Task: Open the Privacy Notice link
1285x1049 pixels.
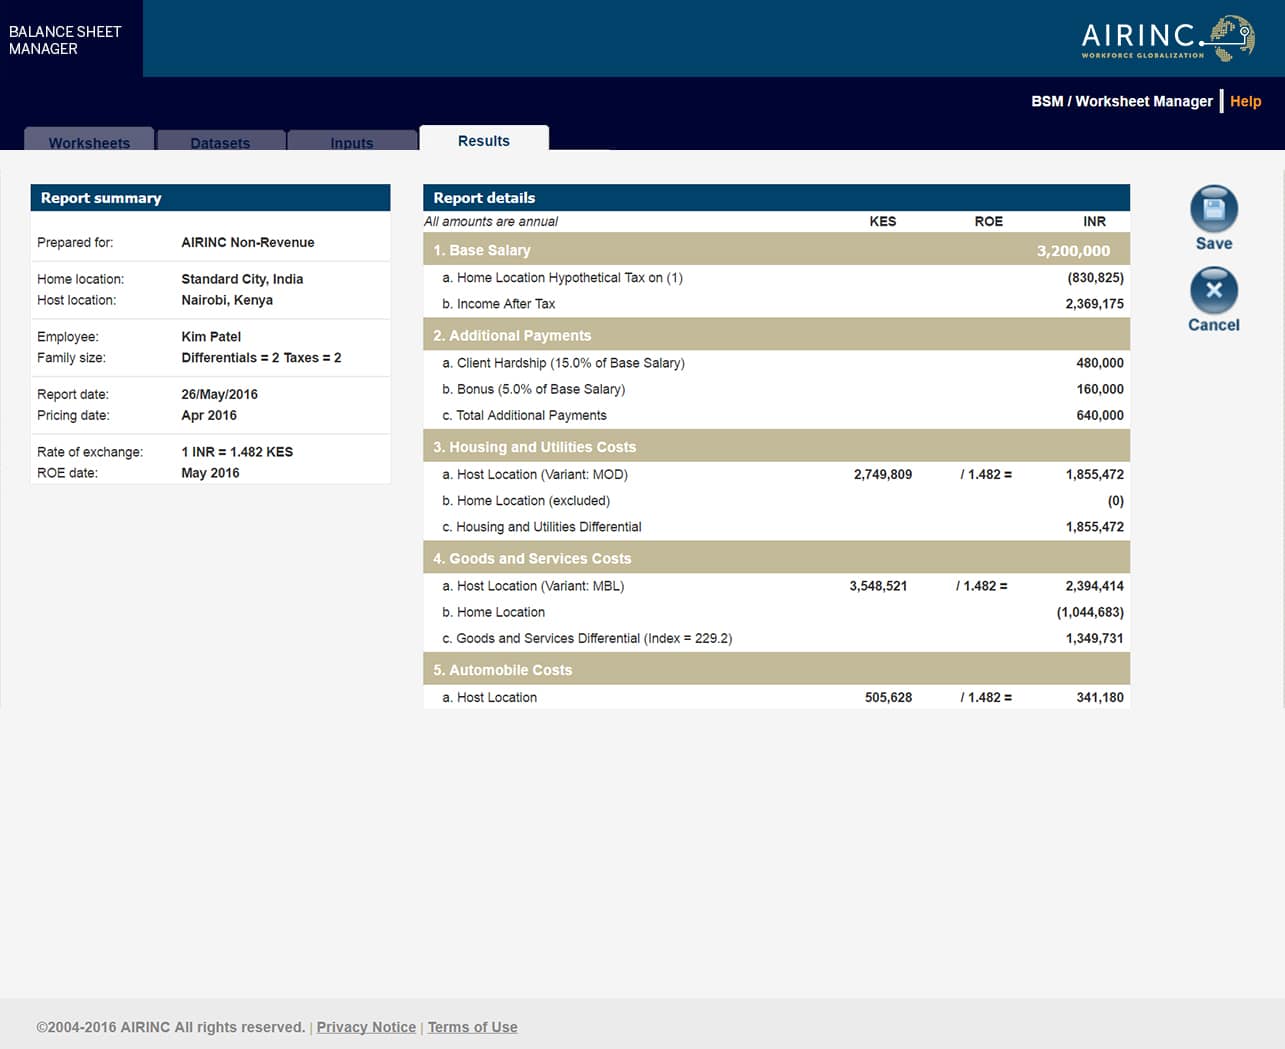Action: click(x=366, y=1027)
